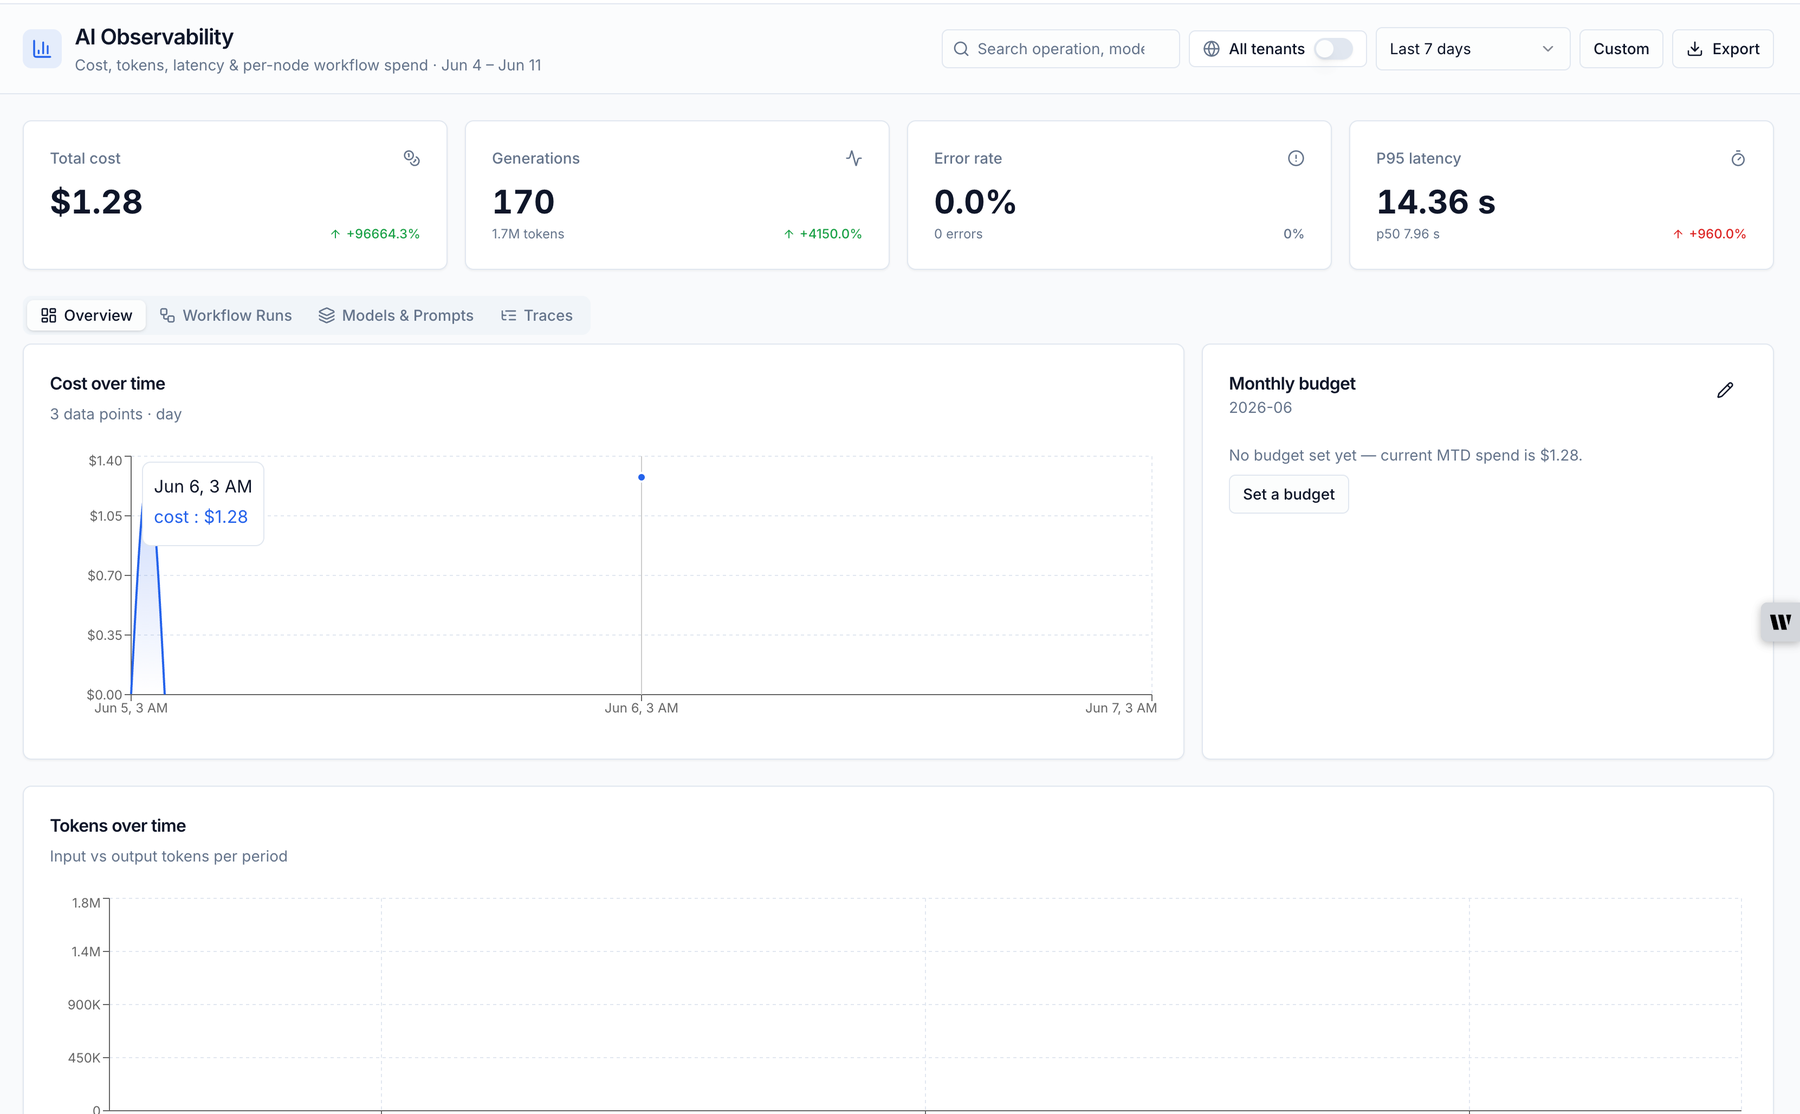Click the AI Observability bar chart logo icon

point(42,49)
